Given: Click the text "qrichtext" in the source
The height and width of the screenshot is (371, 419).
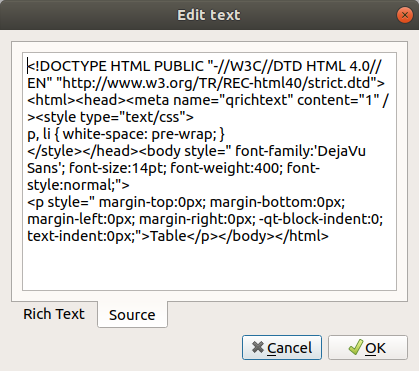Looking at the screenshot, I should pyautogui.click(x=256, y=100).
